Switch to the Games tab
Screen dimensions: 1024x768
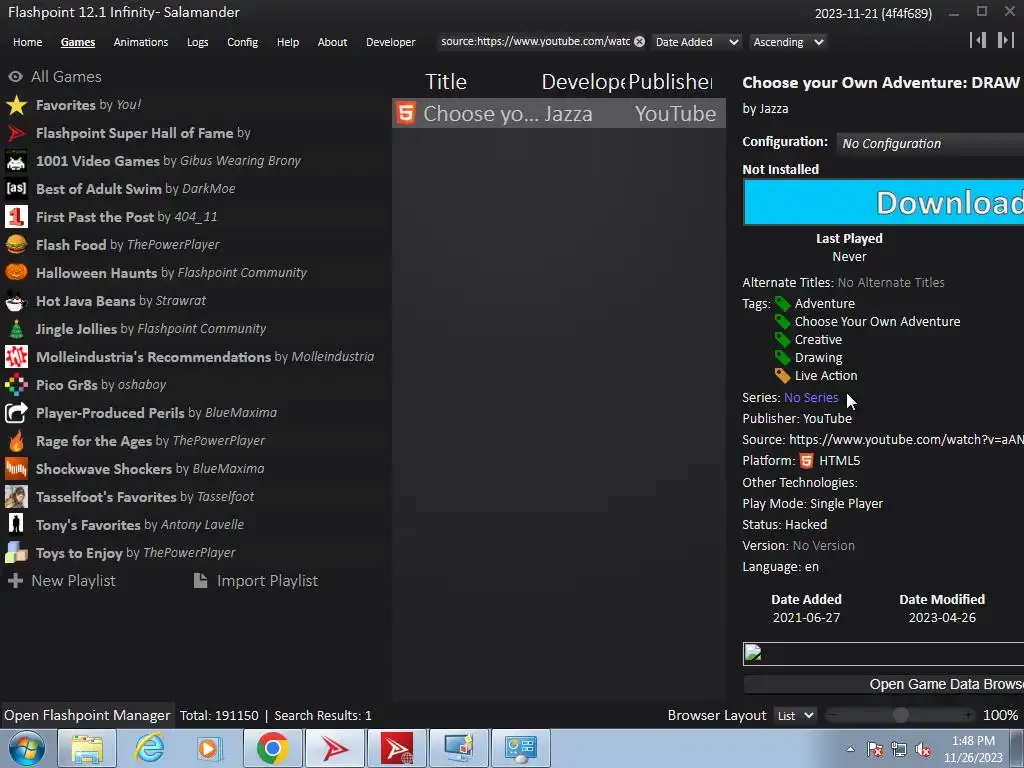[x=78, y=42]
